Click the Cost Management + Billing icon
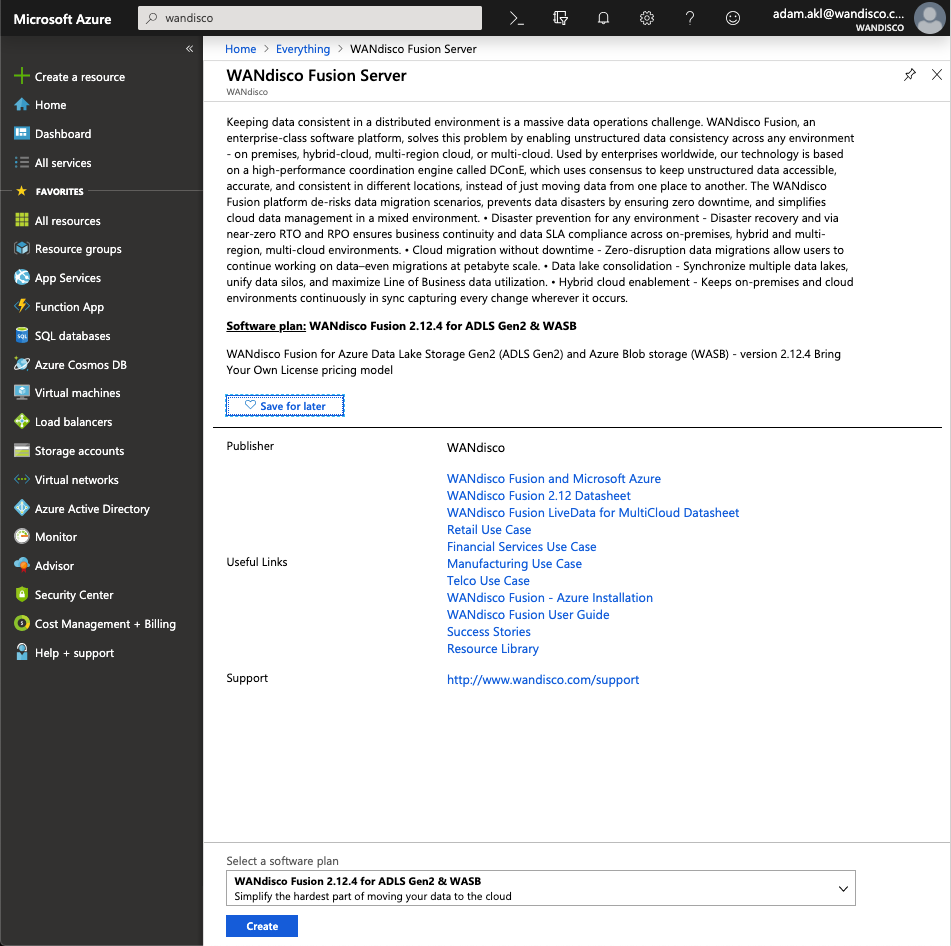 click(x=21, y=623)
